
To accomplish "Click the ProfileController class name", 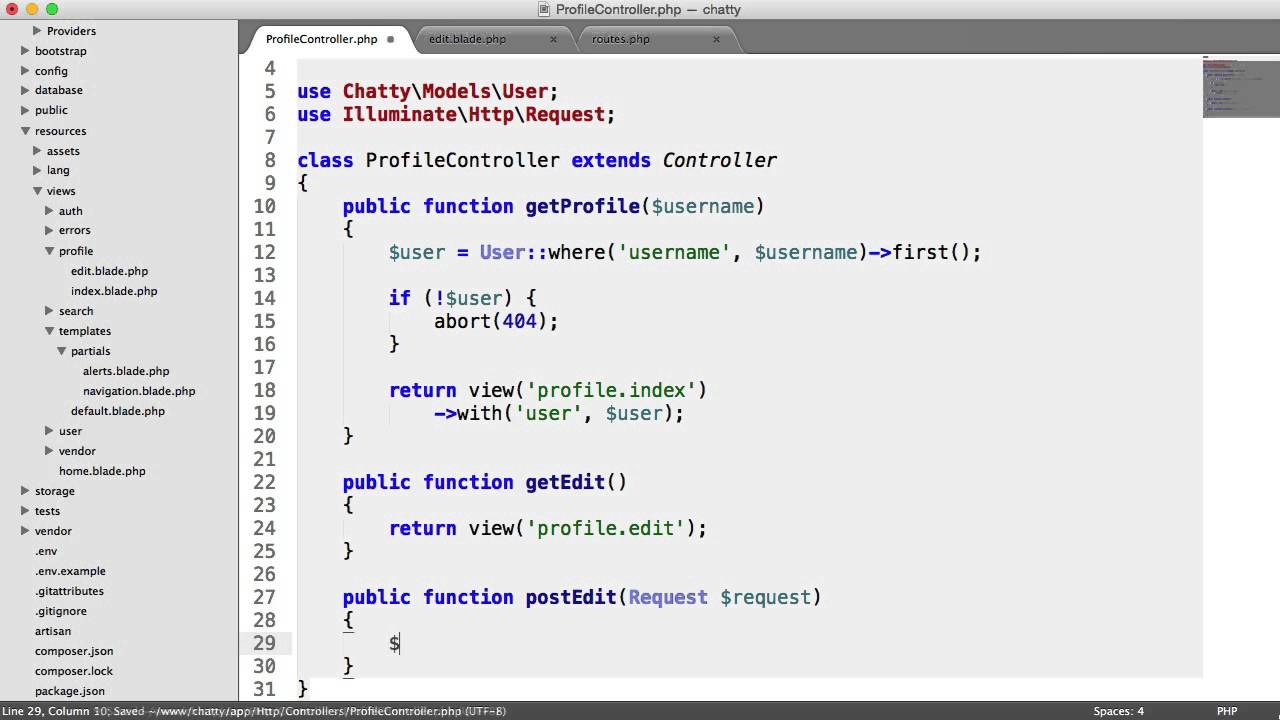I will [x=462, y=160].
